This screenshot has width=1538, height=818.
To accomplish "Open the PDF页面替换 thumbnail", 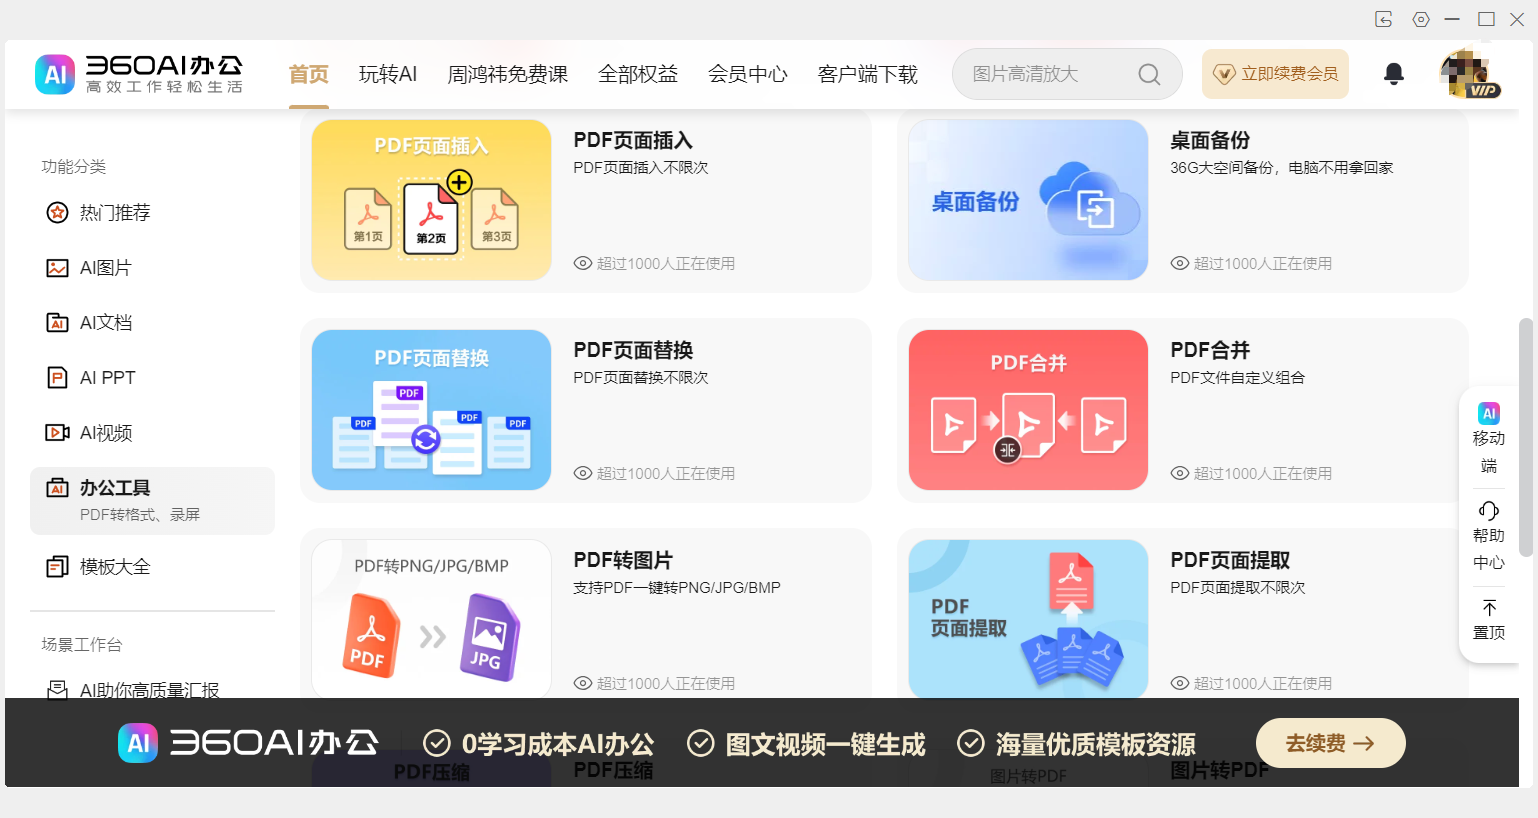I will pos(431,410).
